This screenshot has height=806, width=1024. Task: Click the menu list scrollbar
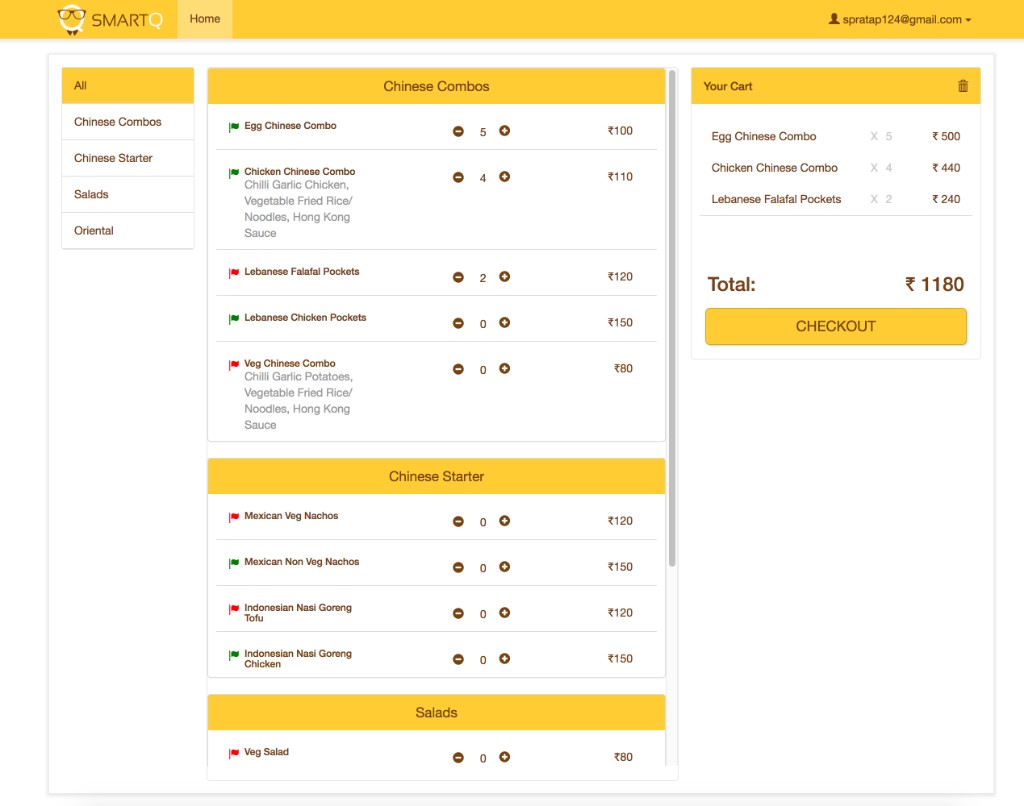pyautogui.click(x=672, y=318)
